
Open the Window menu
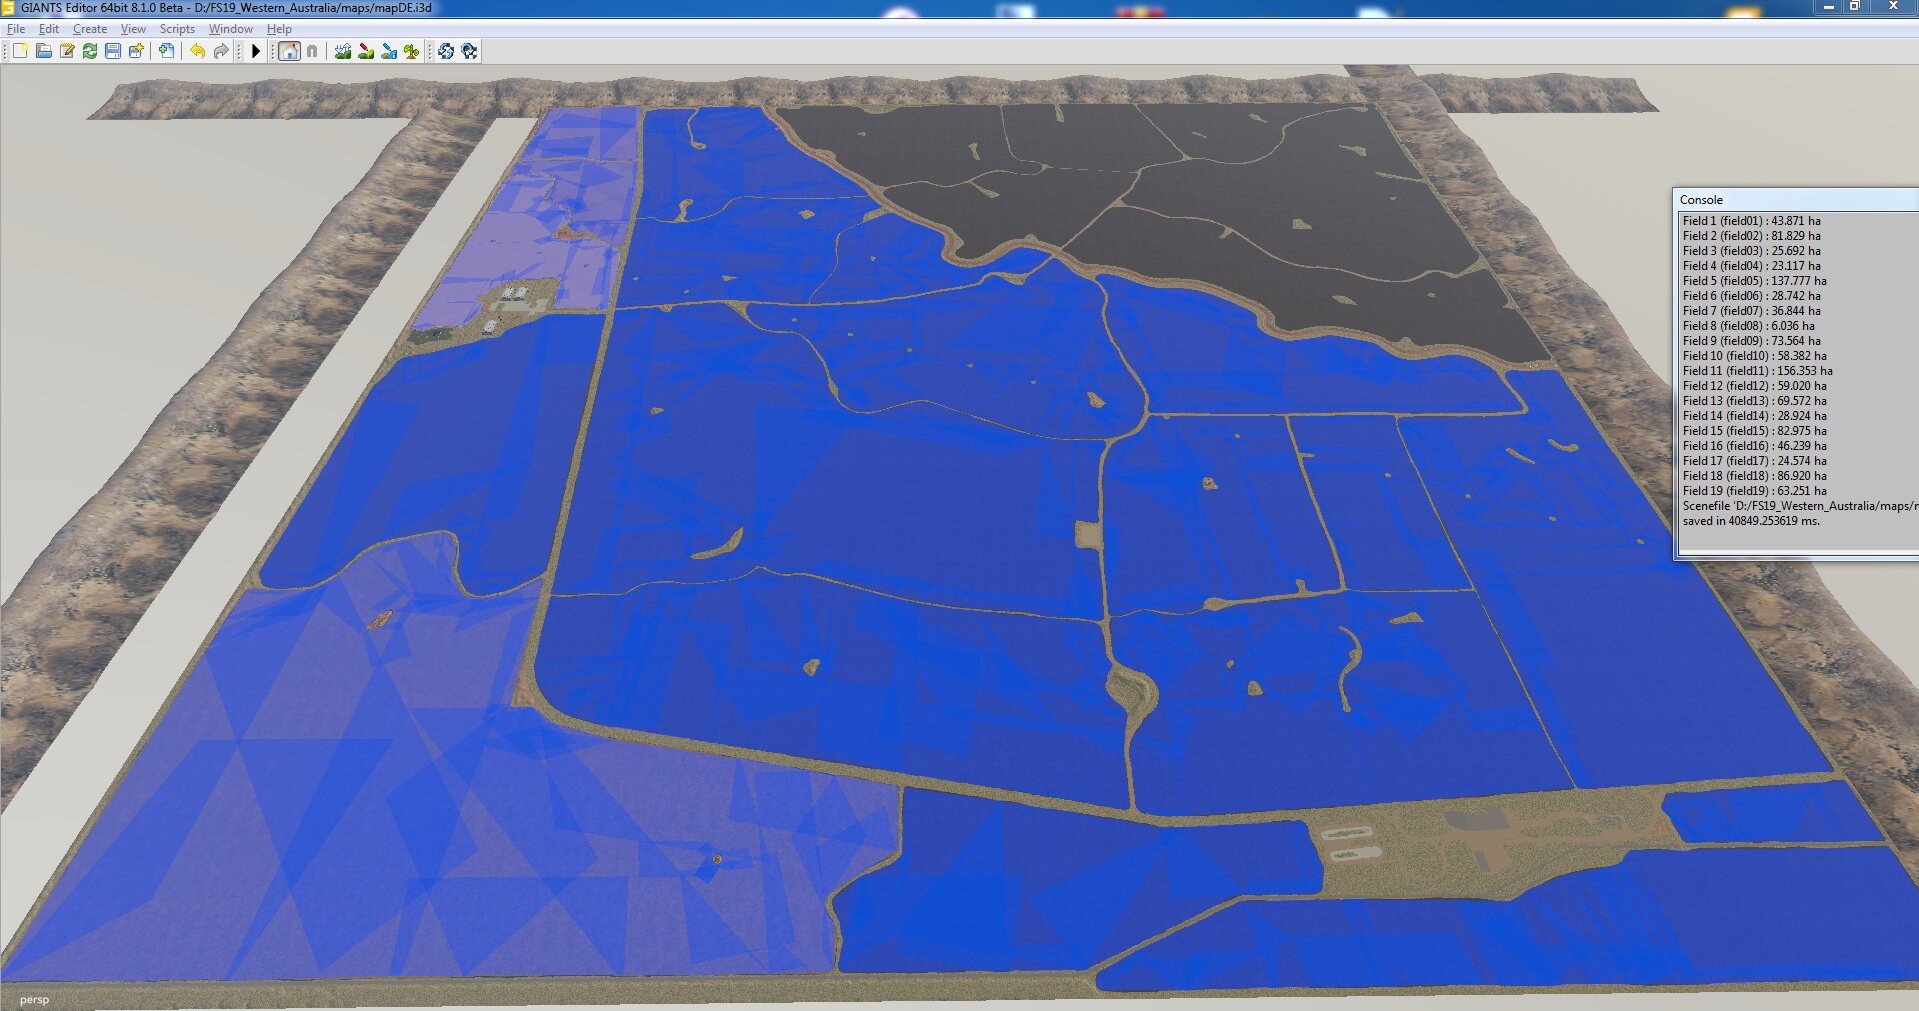pos(230,29)
